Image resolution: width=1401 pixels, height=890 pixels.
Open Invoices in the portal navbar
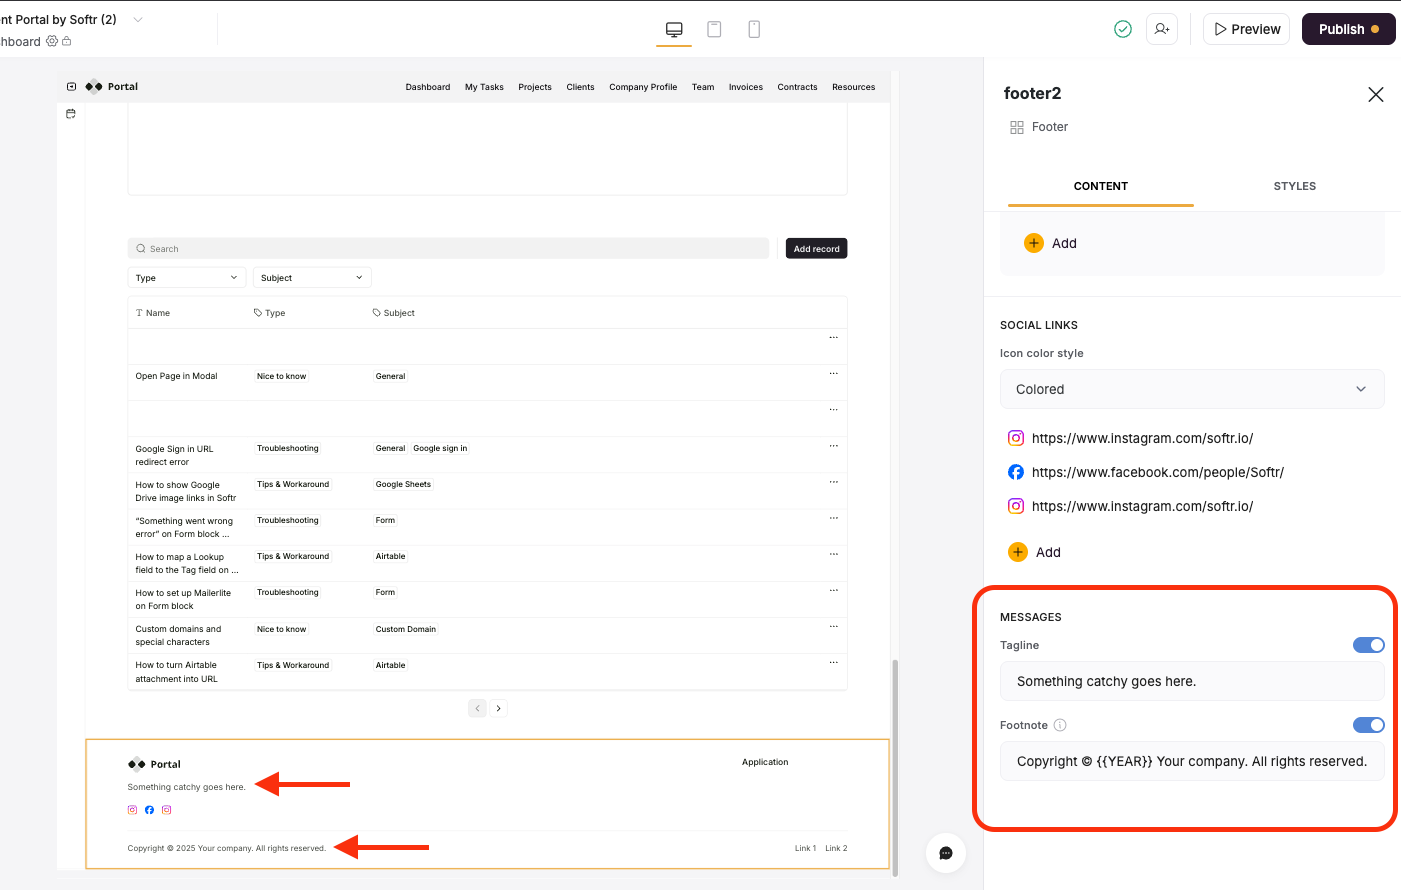tap(746, 87)
